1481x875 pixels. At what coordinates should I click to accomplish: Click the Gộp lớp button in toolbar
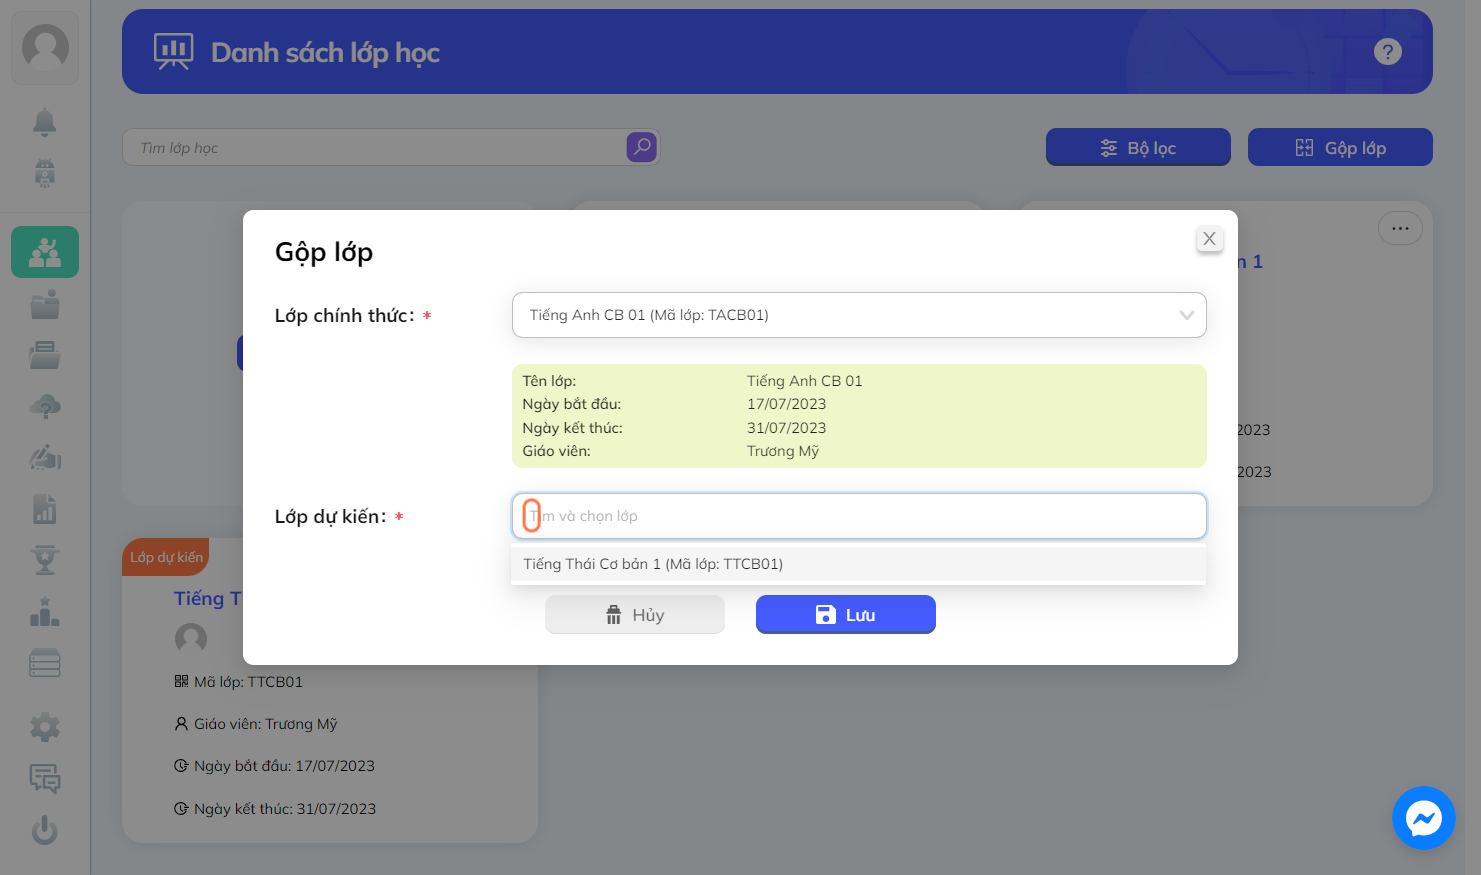(x=1340, y=148)
